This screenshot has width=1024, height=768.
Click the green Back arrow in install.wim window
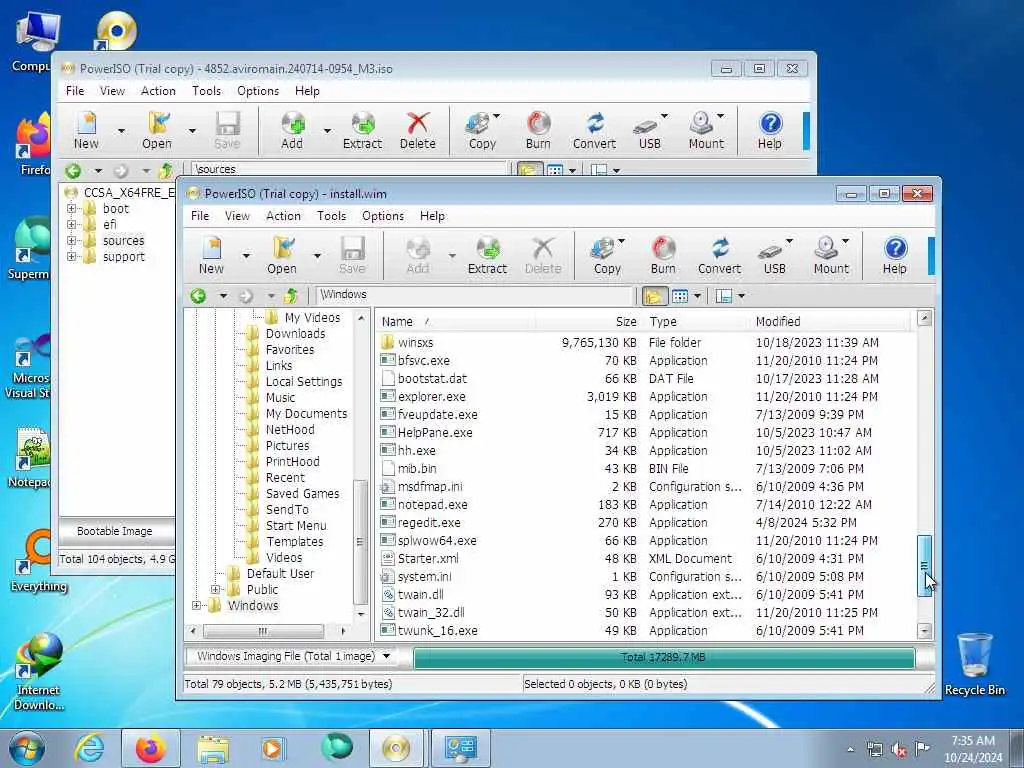(x=199, y=296)
